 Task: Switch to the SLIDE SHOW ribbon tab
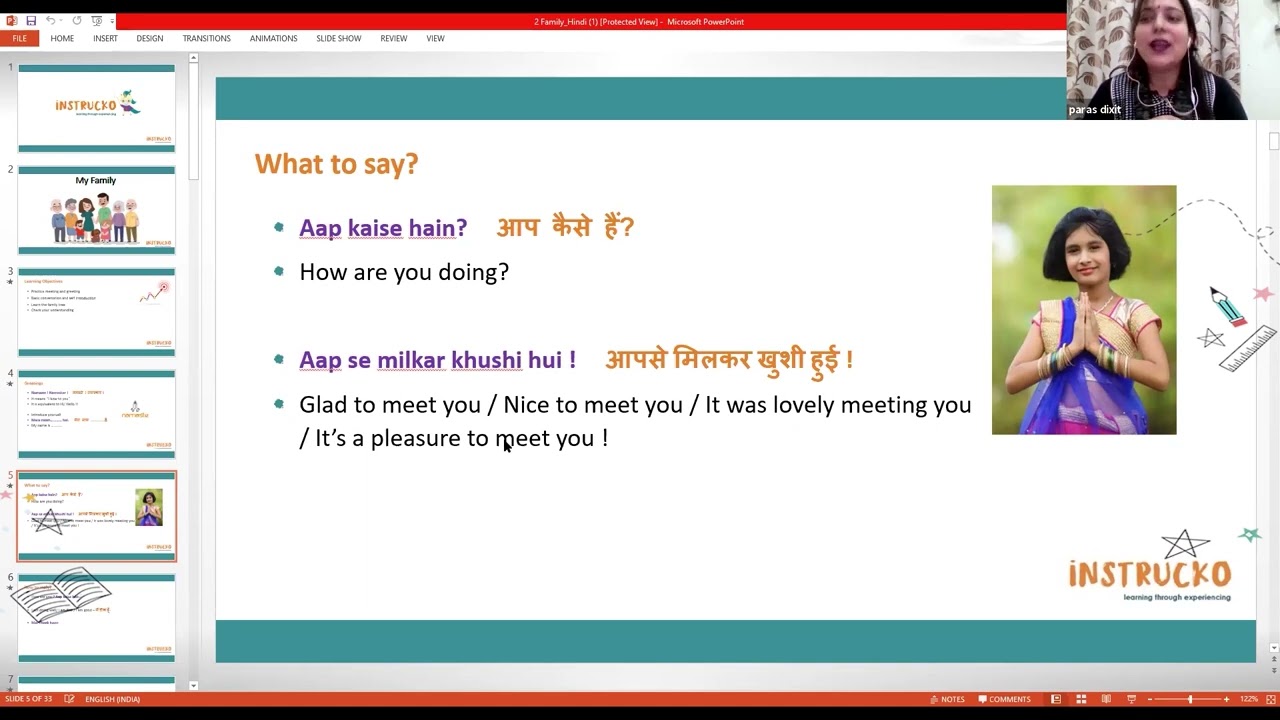point(339,38)
